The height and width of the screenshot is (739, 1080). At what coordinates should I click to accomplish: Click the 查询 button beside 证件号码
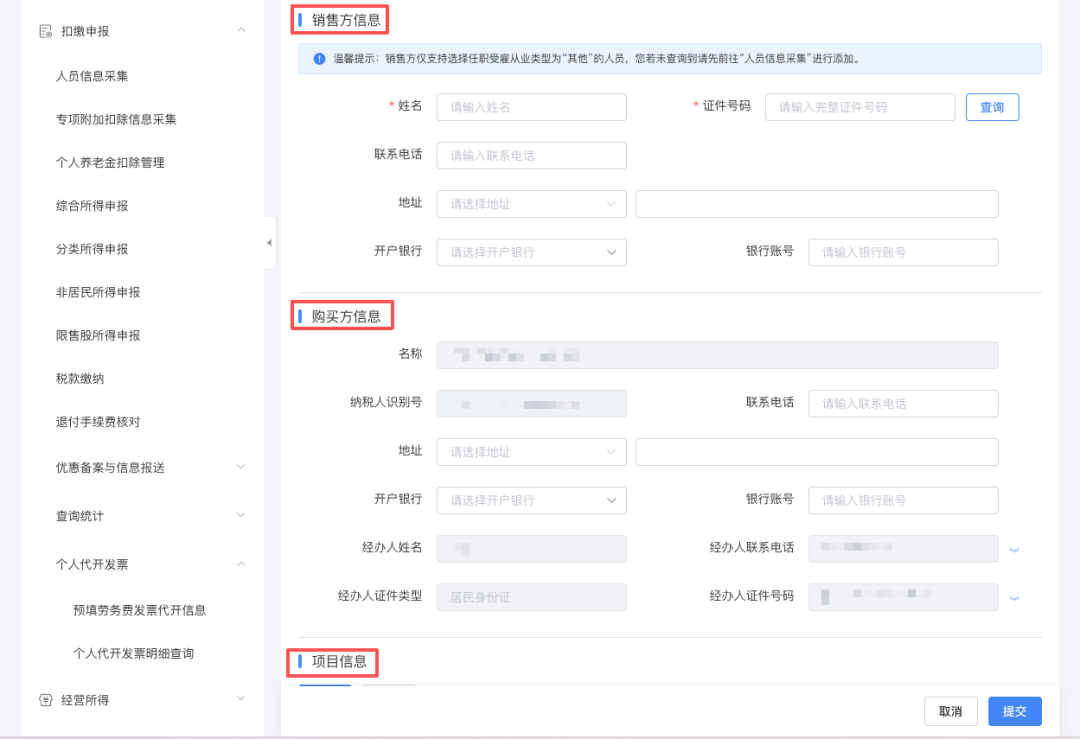(992, 107)
